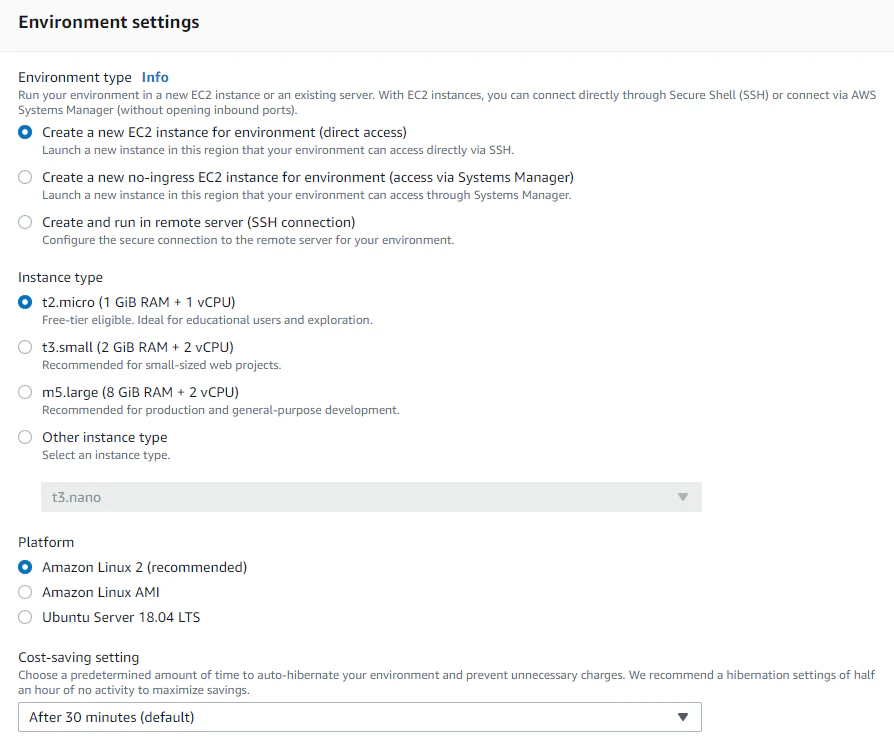Pick the t2.micro instance type
The width and height of the screenshot is (894, 748).
pyautogui.click(x=25, y=302)
